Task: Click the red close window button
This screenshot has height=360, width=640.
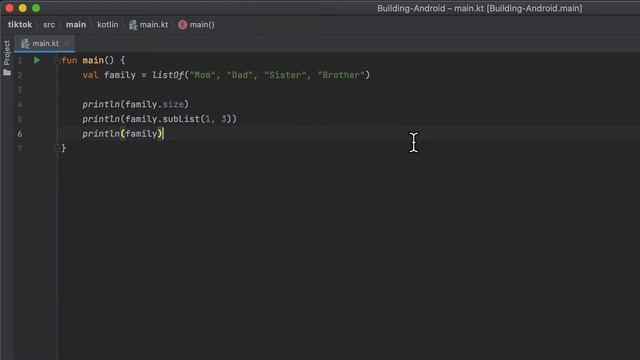Action: click(9, 8)
